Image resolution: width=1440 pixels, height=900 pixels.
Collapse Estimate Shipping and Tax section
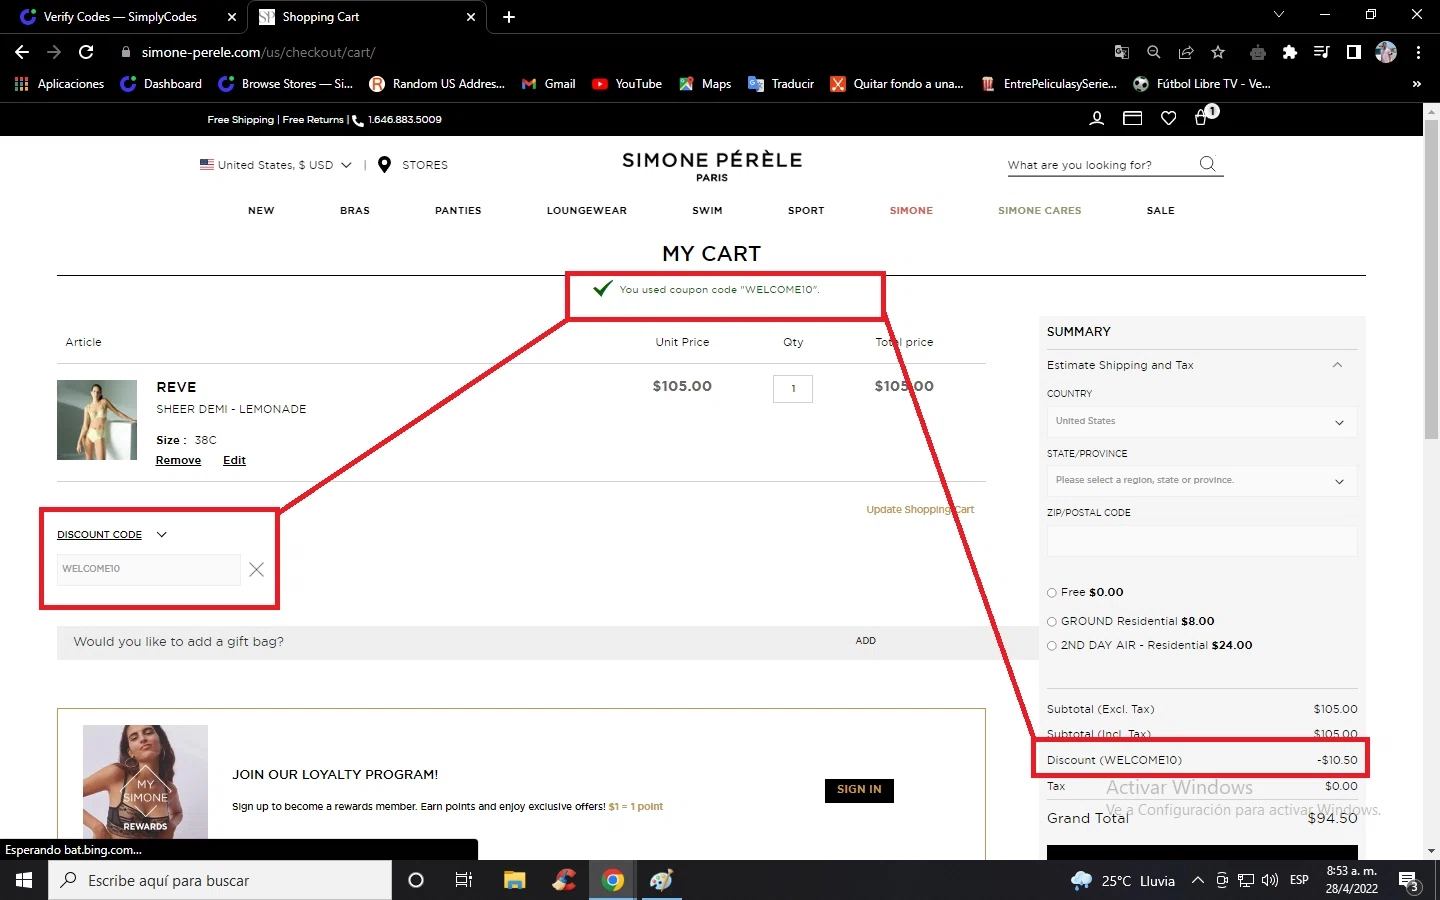(x=1338, y=365)
